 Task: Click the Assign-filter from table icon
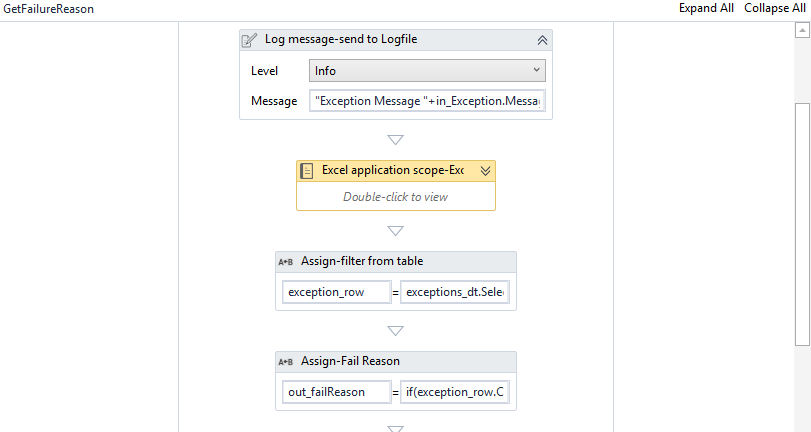coord(285,262)
